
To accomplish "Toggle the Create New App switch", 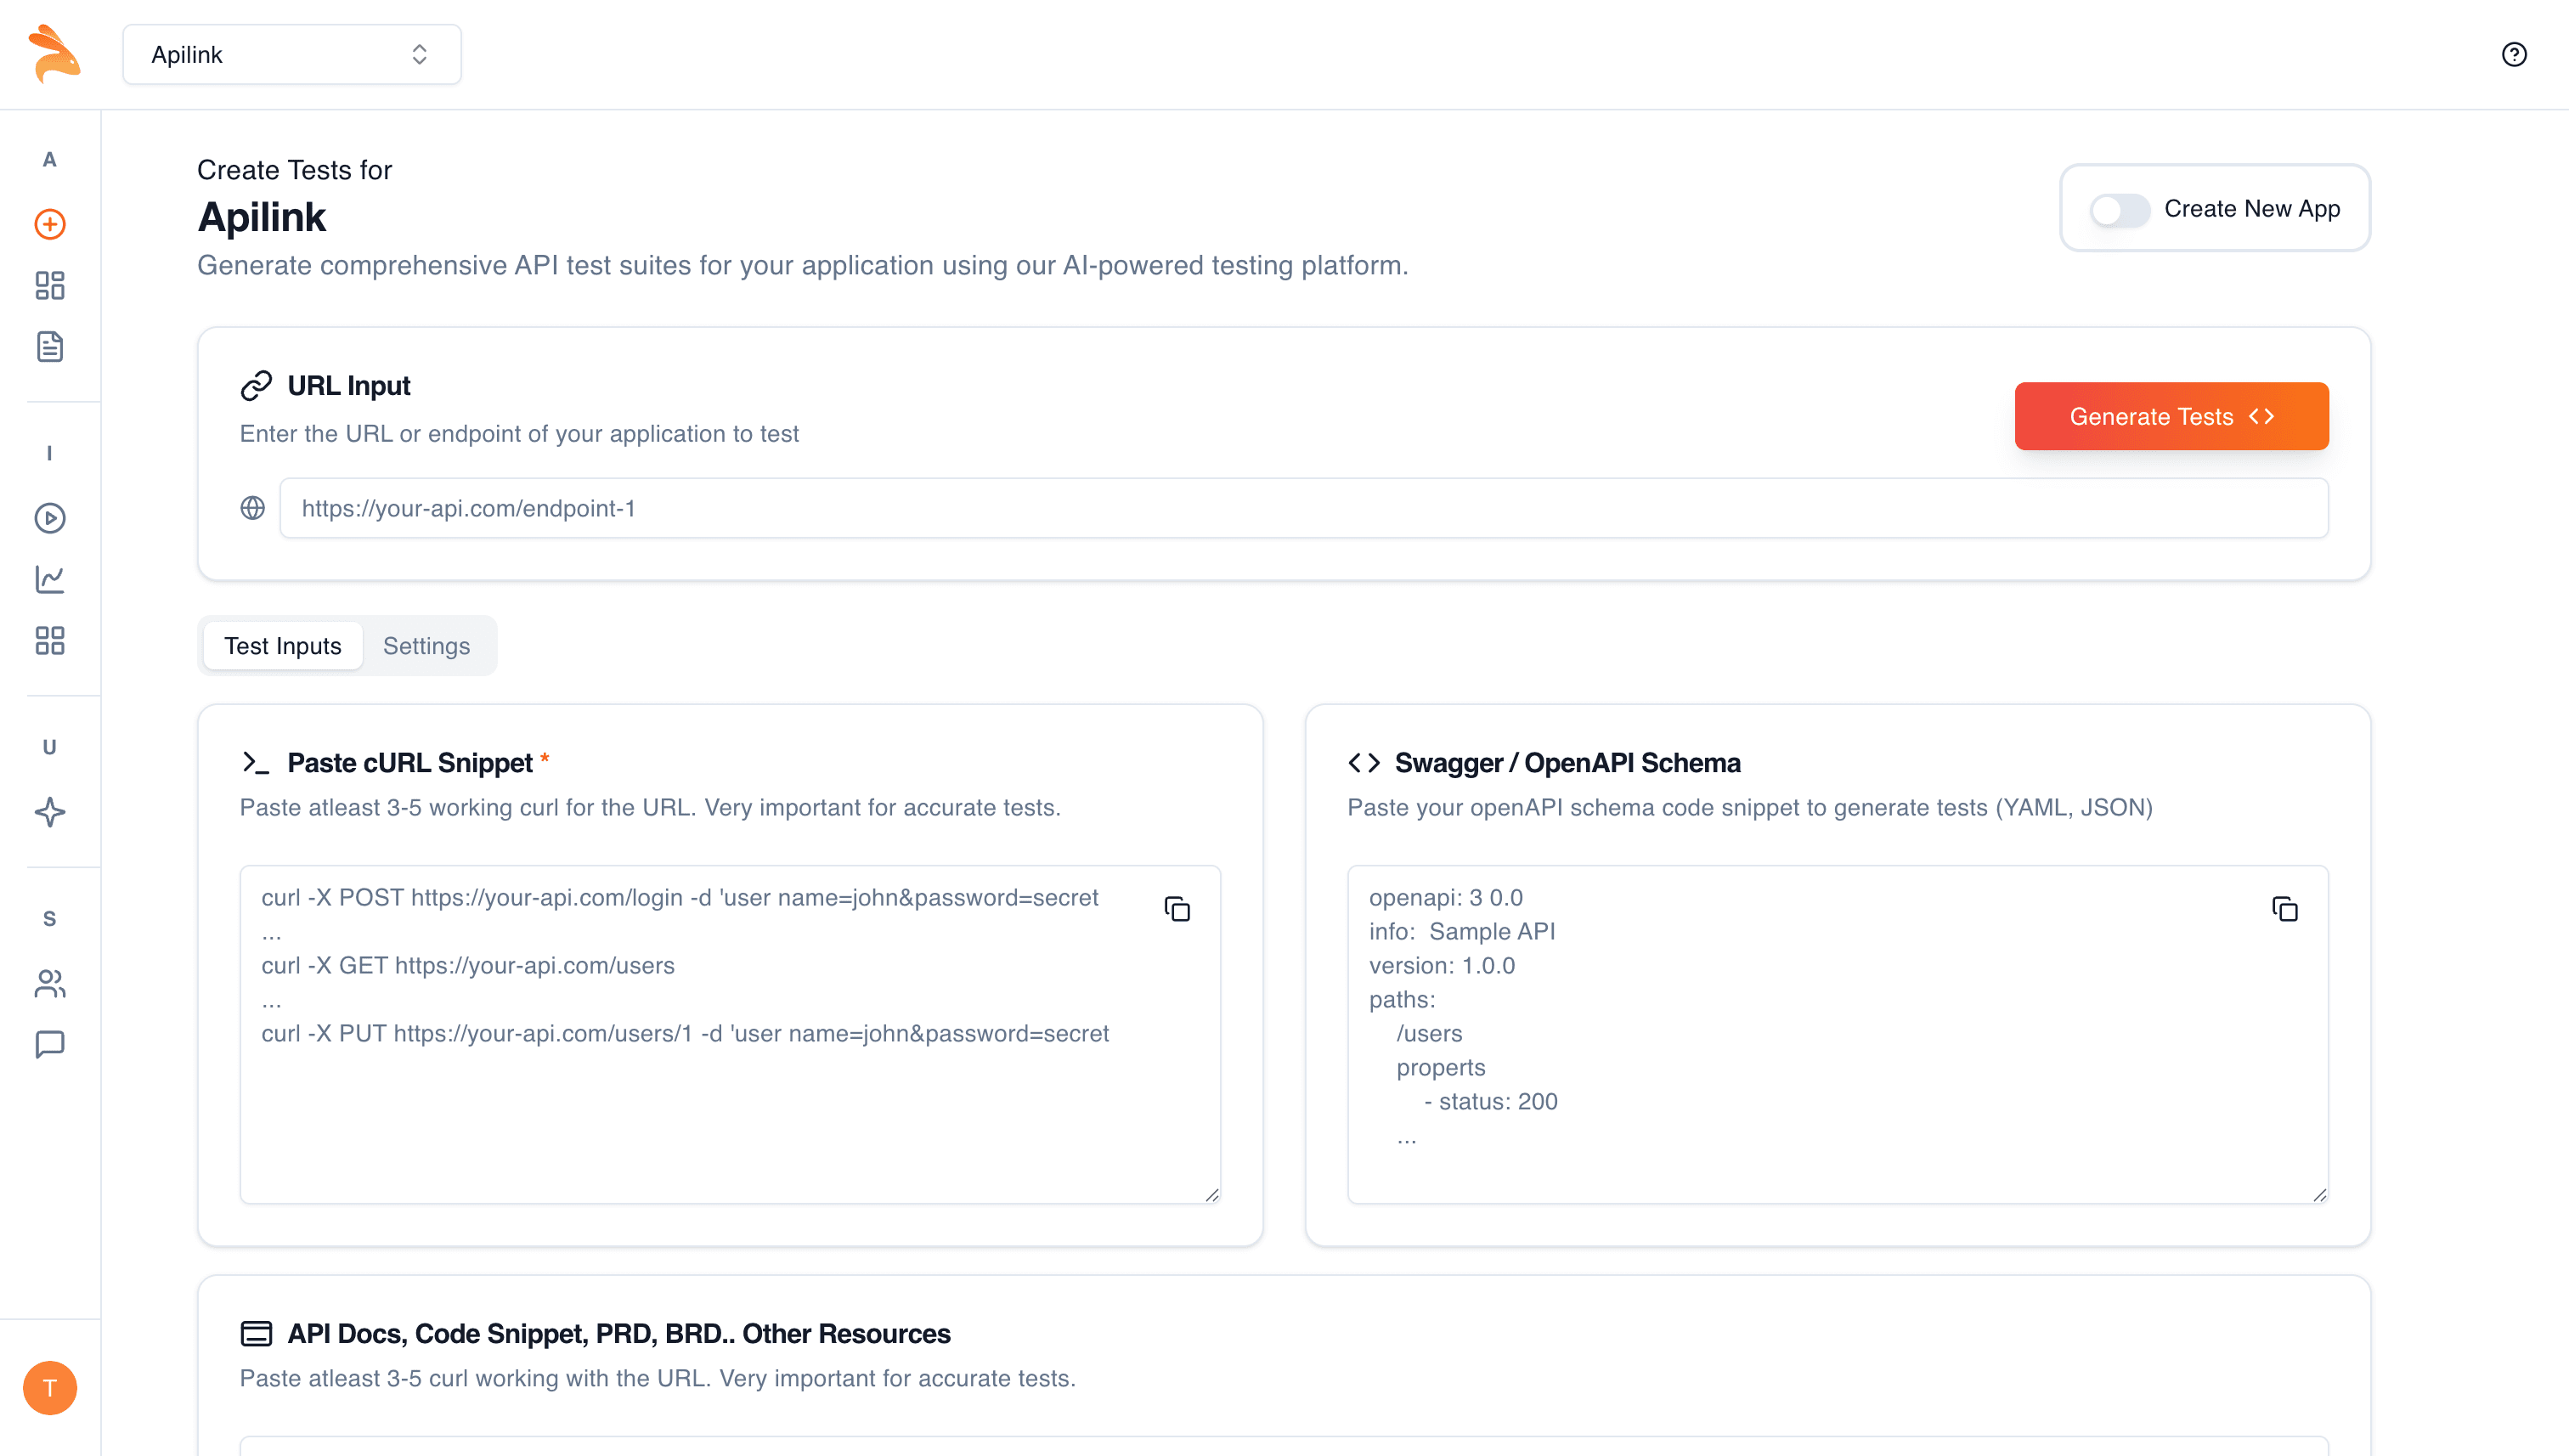I will [2119, 209].
